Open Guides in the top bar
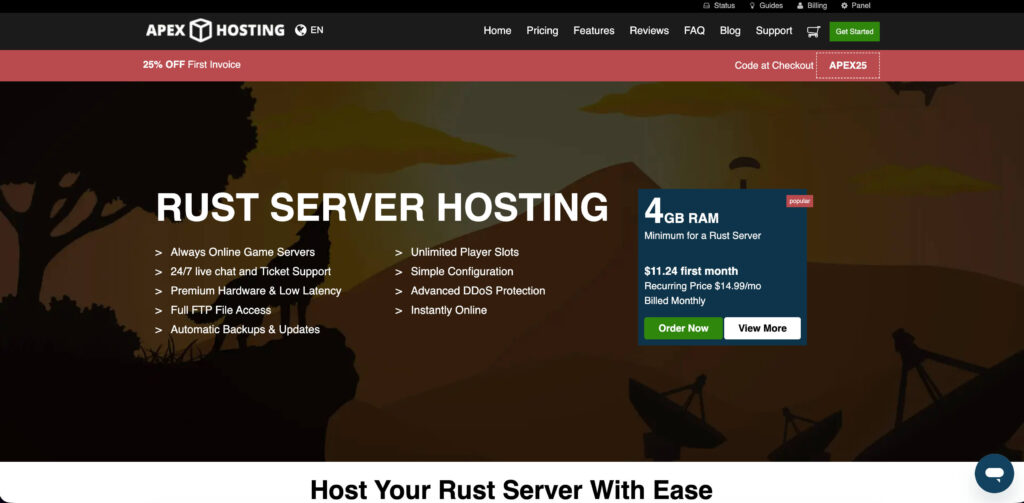Viewport: 1024px width, 503px height. (766, 5)
